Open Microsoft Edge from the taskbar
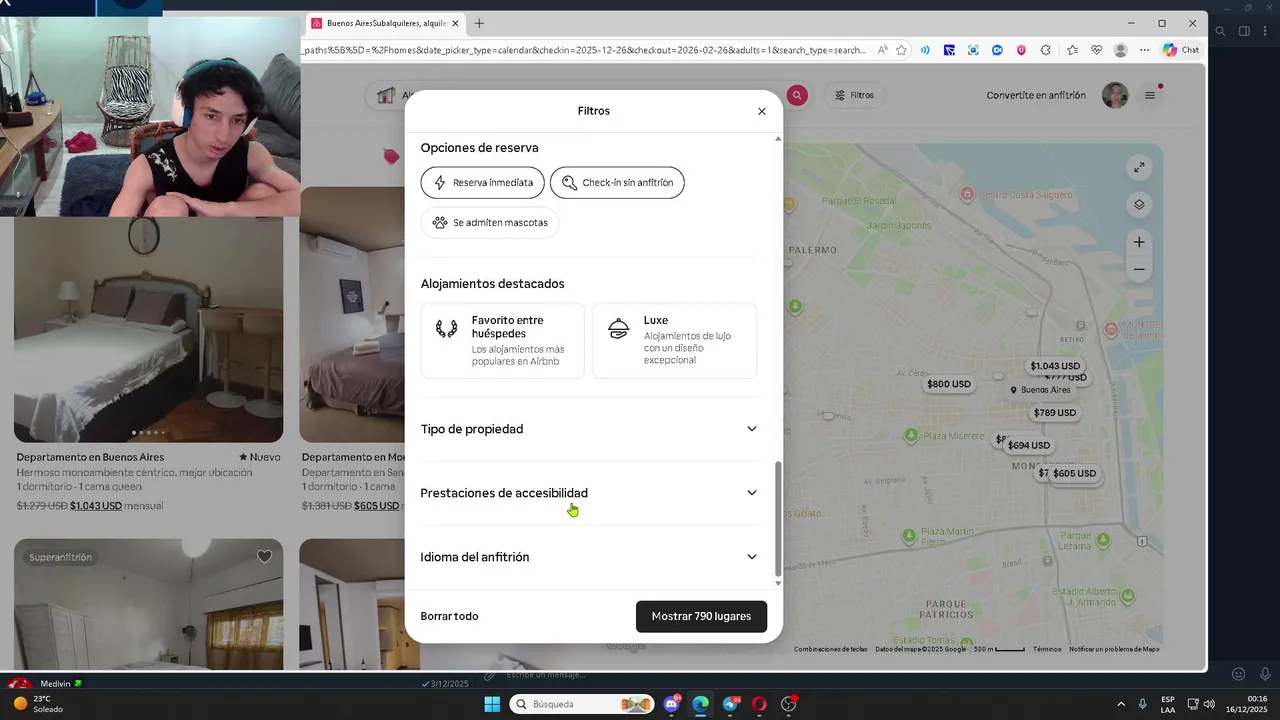This screenshot has width=1280, height=720. [700, 704]
